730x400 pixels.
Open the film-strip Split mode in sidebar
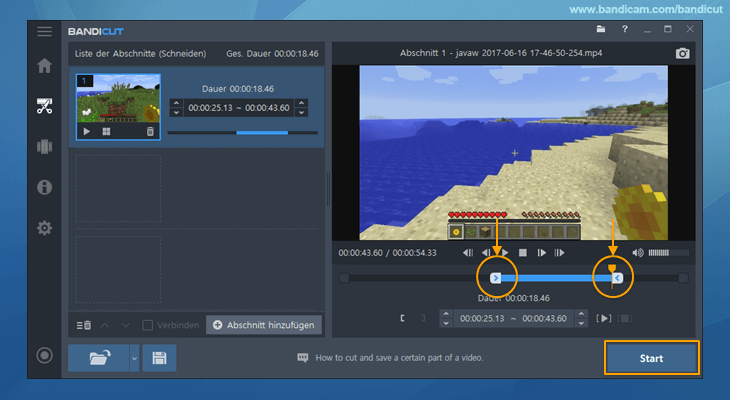(45, 147)
